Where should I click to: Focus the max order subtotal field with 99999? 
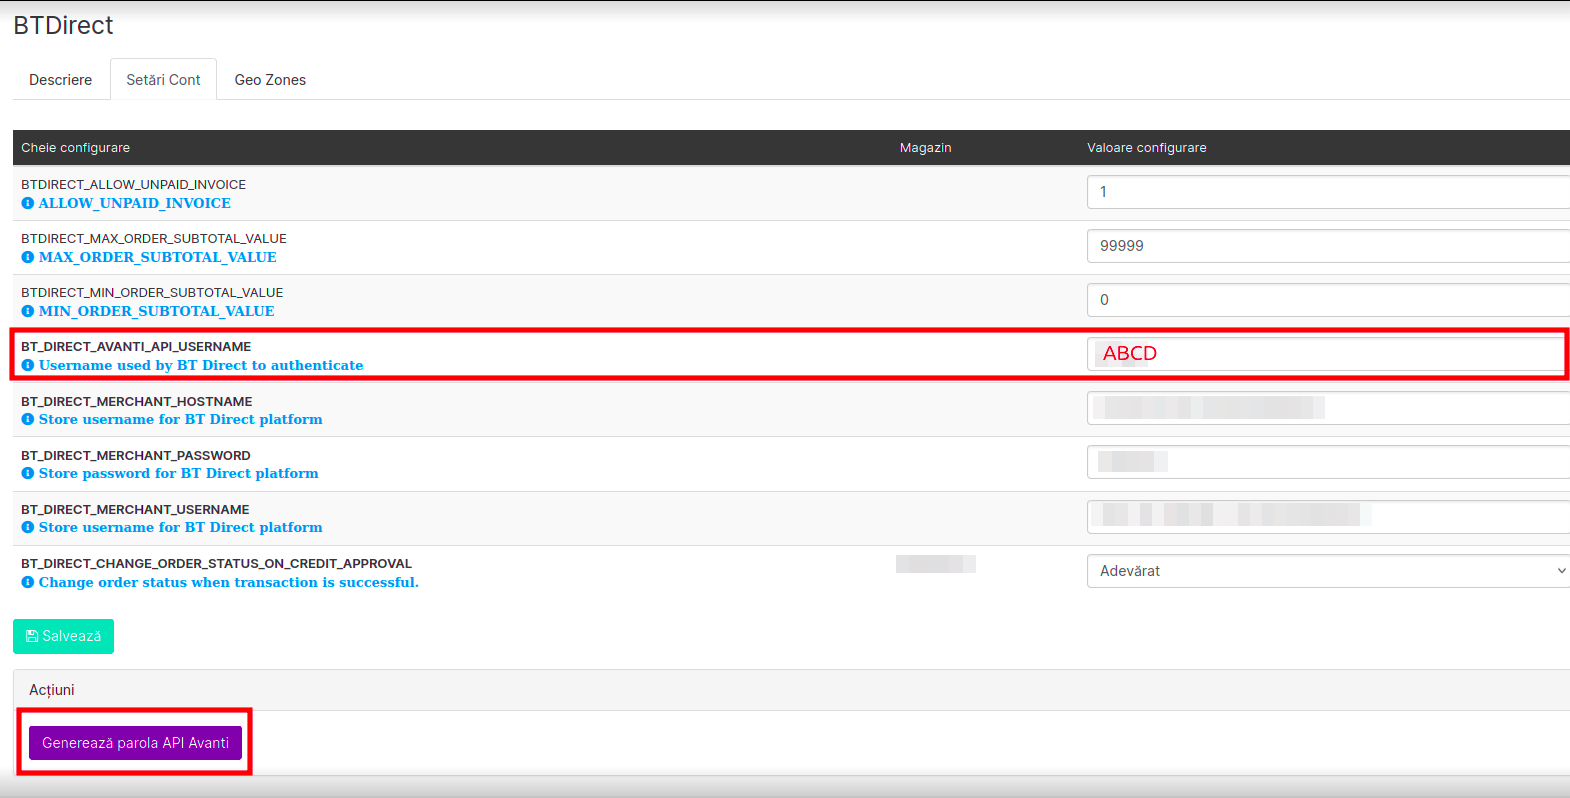(1328, 246)
